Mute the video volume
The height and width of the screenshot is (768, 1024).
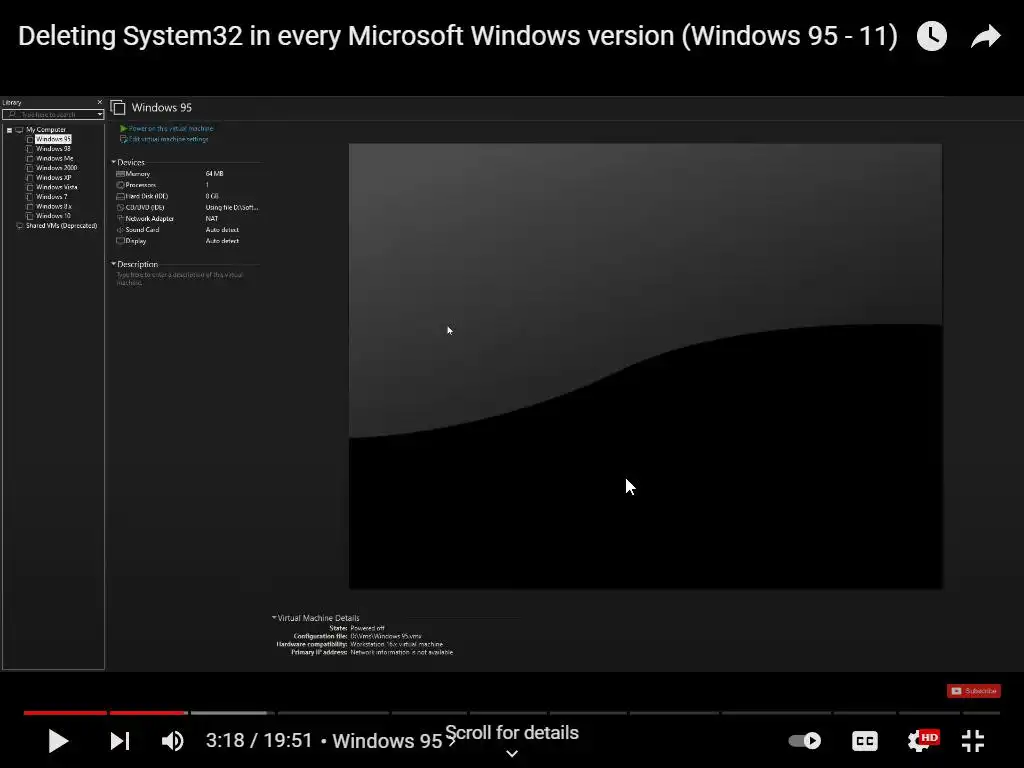(172, 741)
